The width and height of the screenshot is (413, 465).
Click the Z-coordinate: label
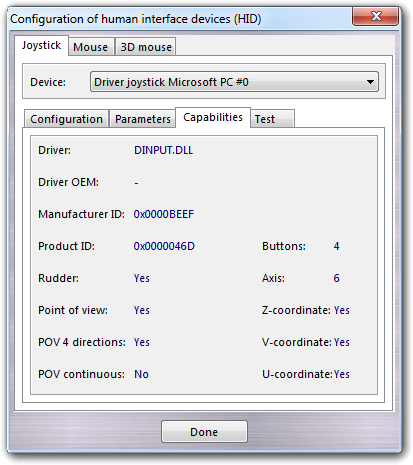(296, 310)
